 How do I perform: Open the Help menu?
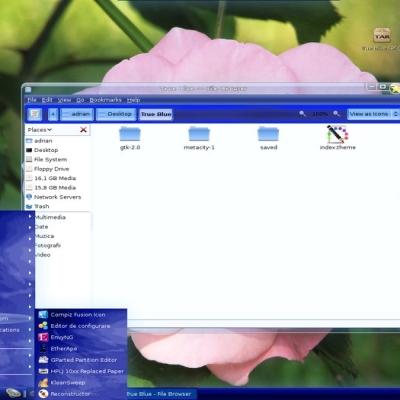pos(133,100)
